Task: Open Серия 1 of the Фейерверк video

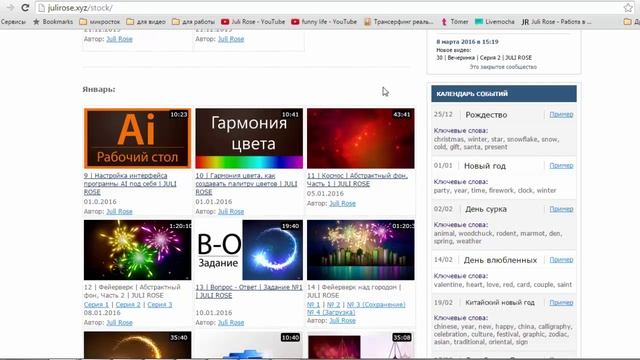Action: tap(96, 304)
